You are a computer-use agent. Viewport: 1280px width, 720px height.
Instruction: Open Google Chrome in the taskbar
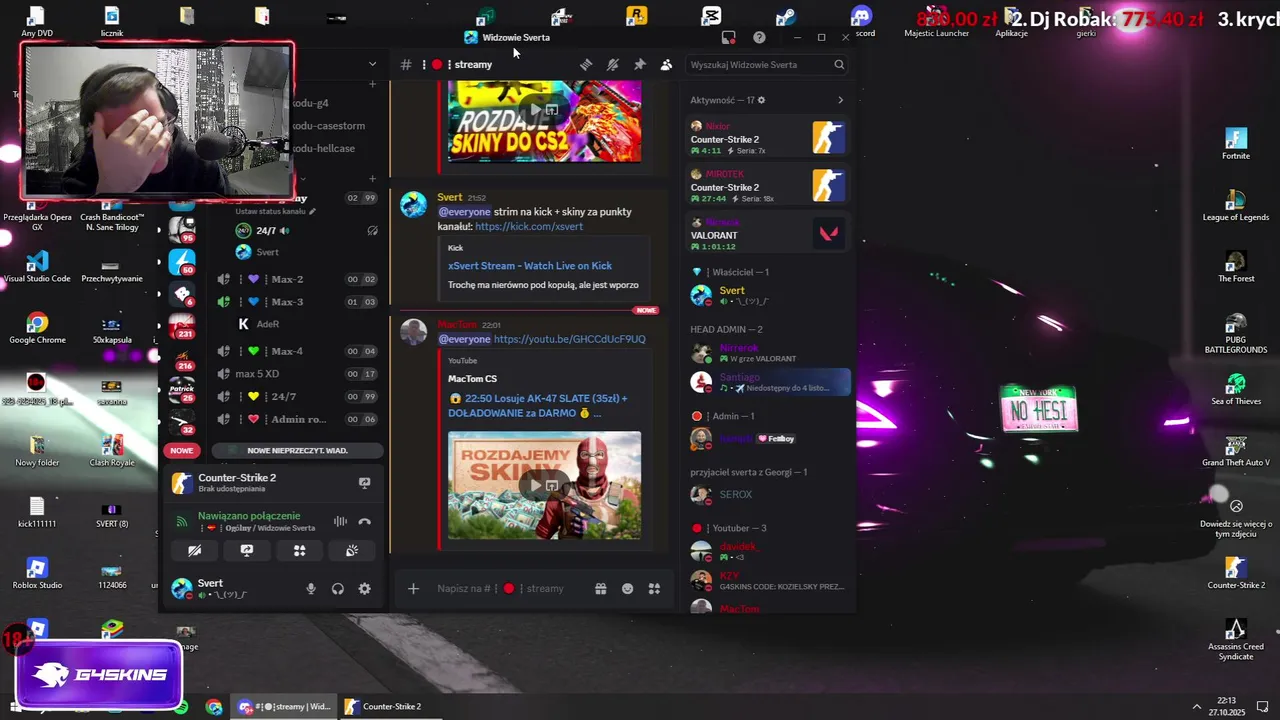pos(214,707)
